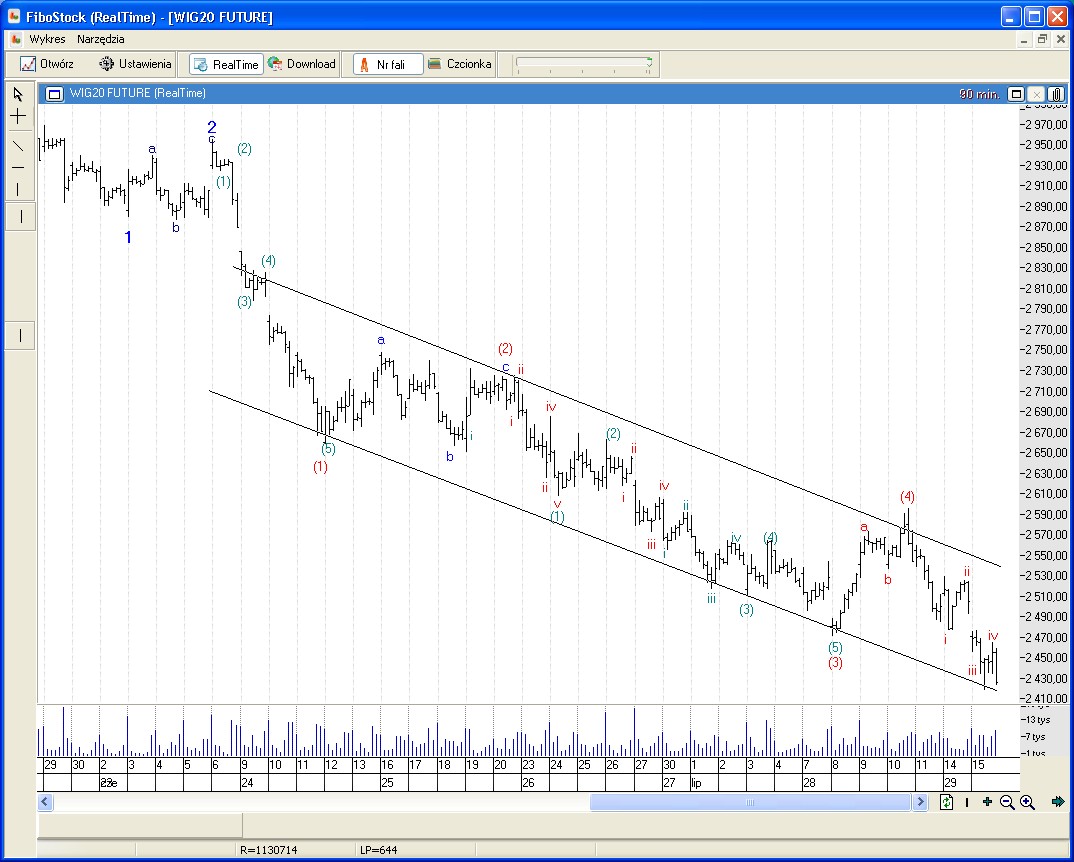1074x862 pixels.
Task: Select the arrow pointer tool
Action: coord(18,95)
